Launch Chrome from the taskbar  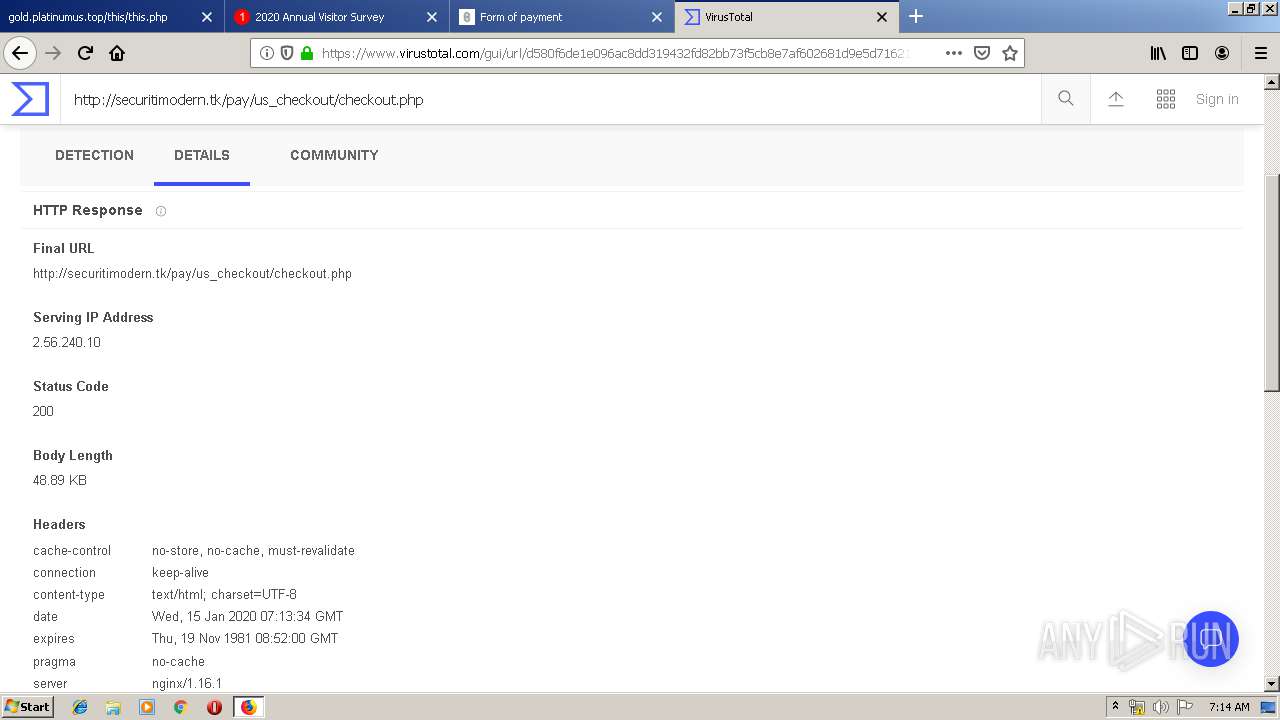click(x=180, y=707)
